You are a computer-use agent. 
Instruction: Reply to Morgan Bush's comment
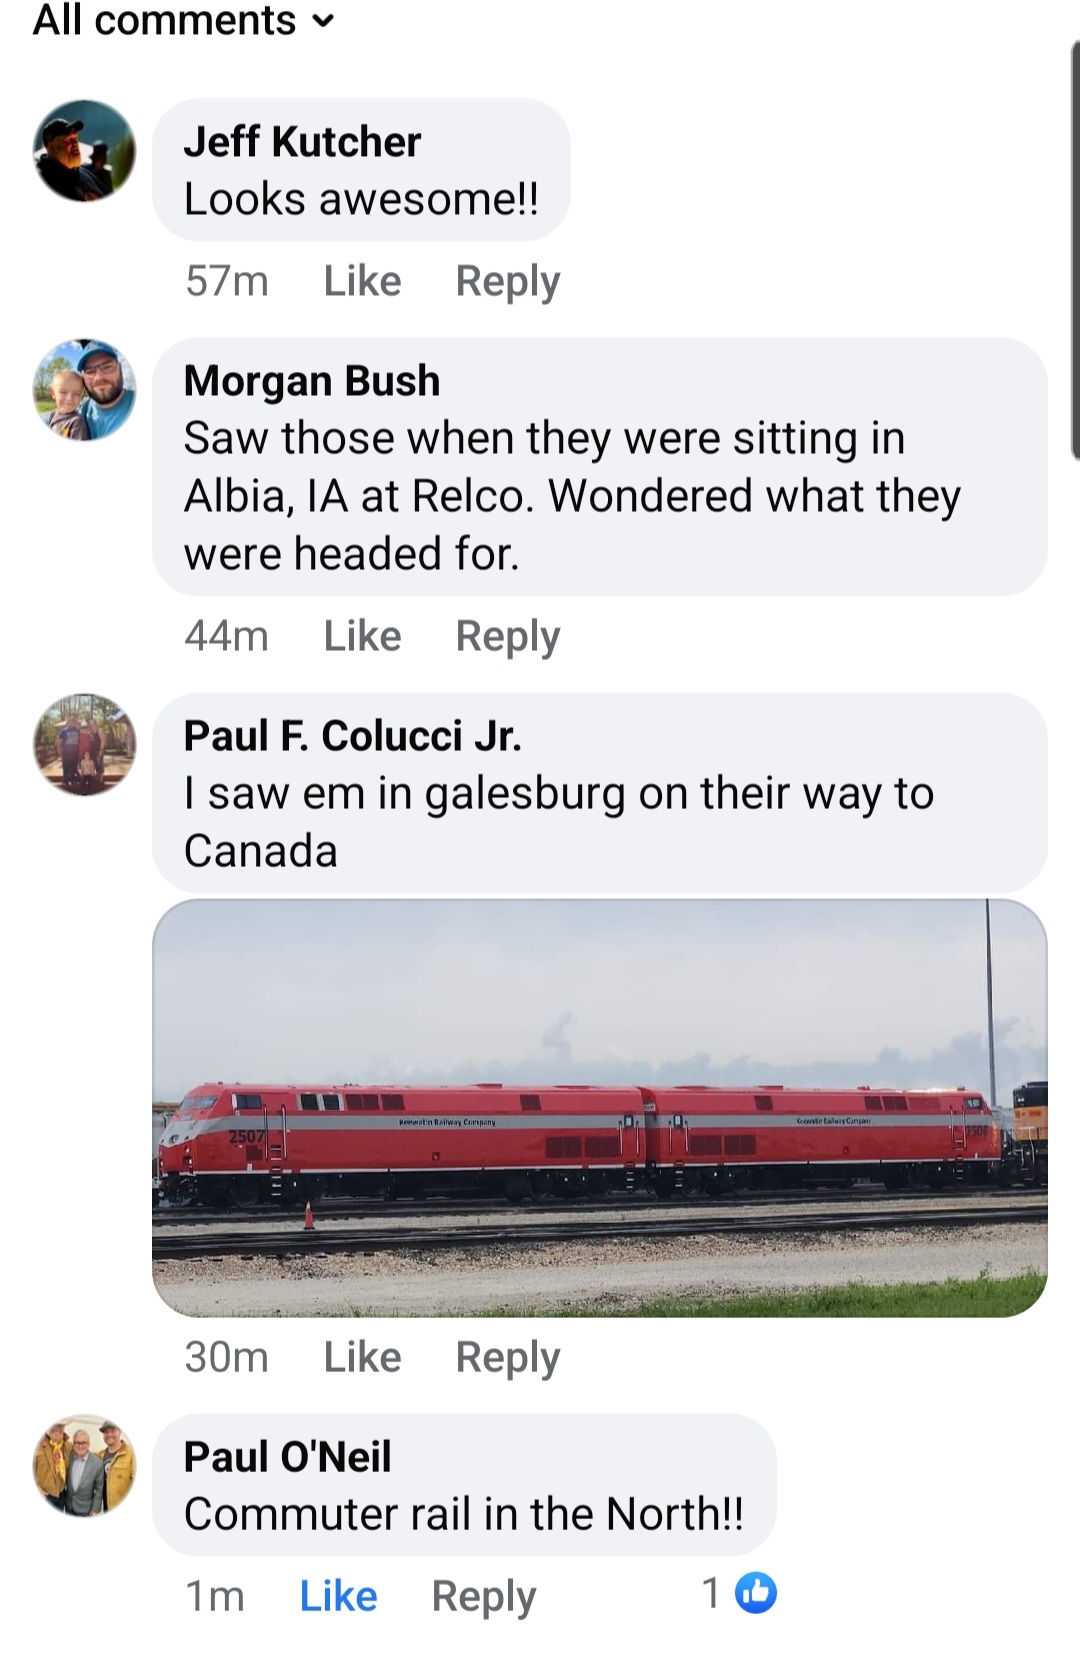[x=507, y=636]
